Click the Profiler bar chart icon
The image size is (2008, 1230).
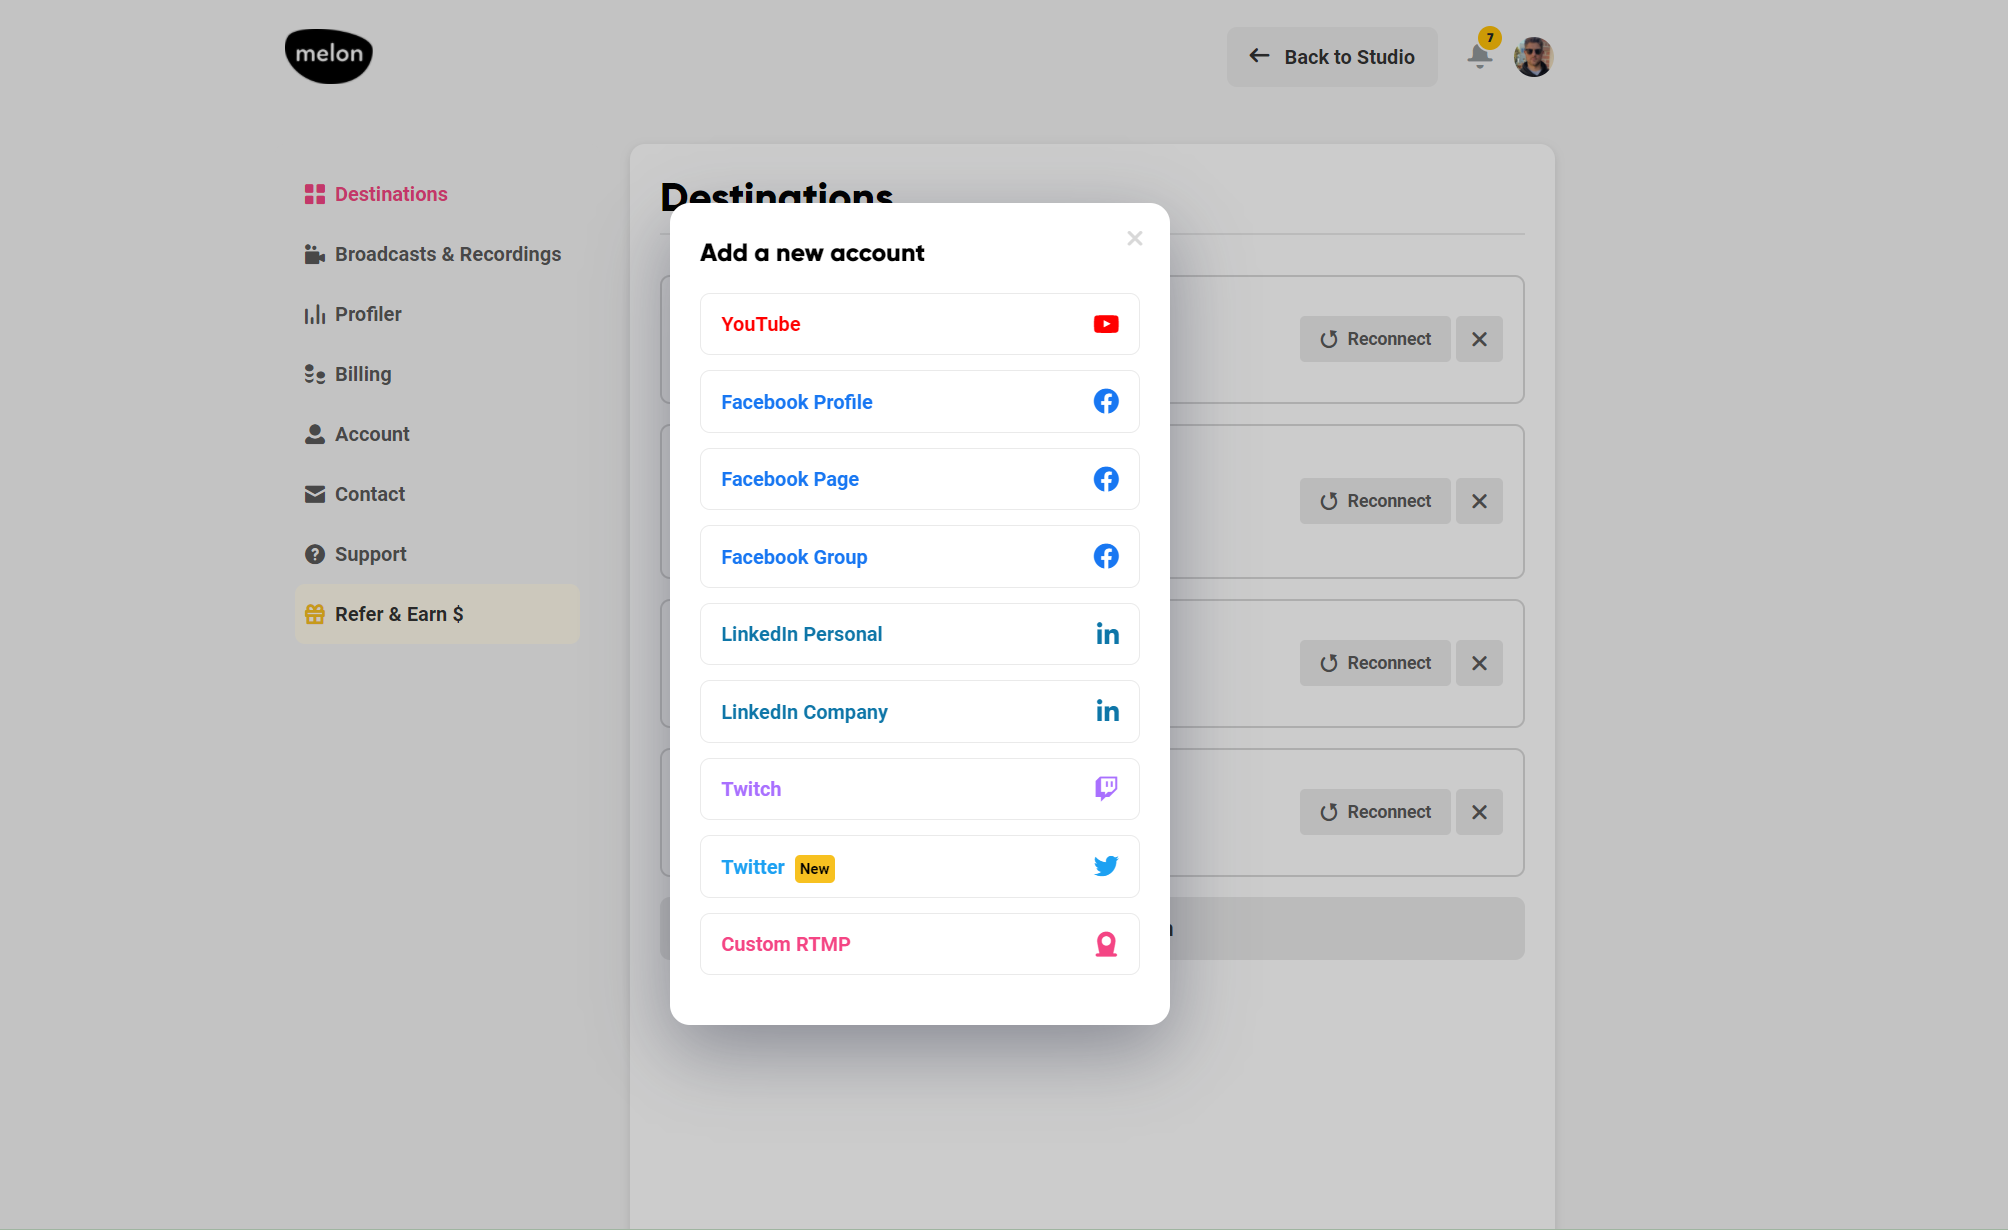click(x=315, y=314)
